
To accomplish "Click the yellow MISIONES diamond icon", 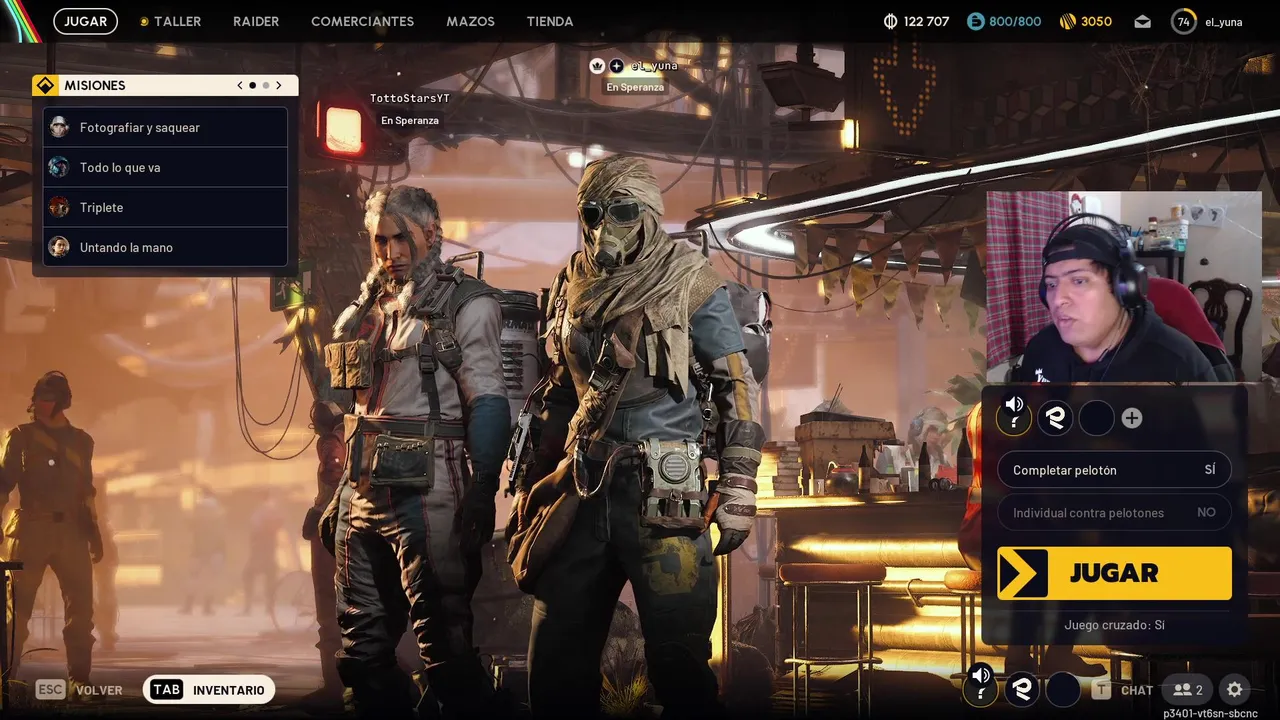I will (45, 85).
